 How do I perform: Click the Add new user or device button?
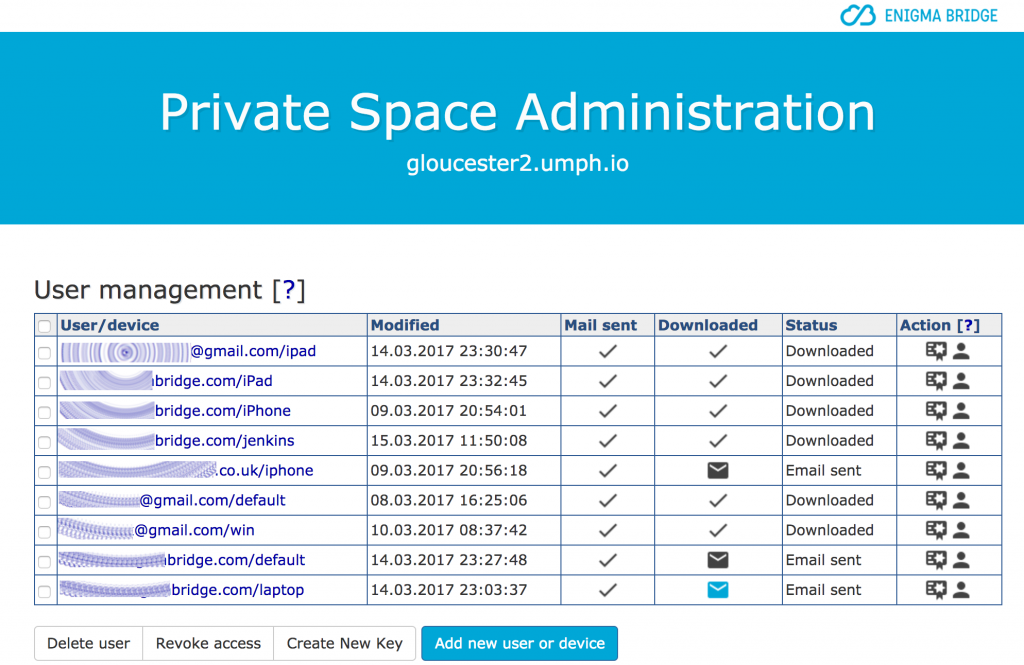point(519,643)
